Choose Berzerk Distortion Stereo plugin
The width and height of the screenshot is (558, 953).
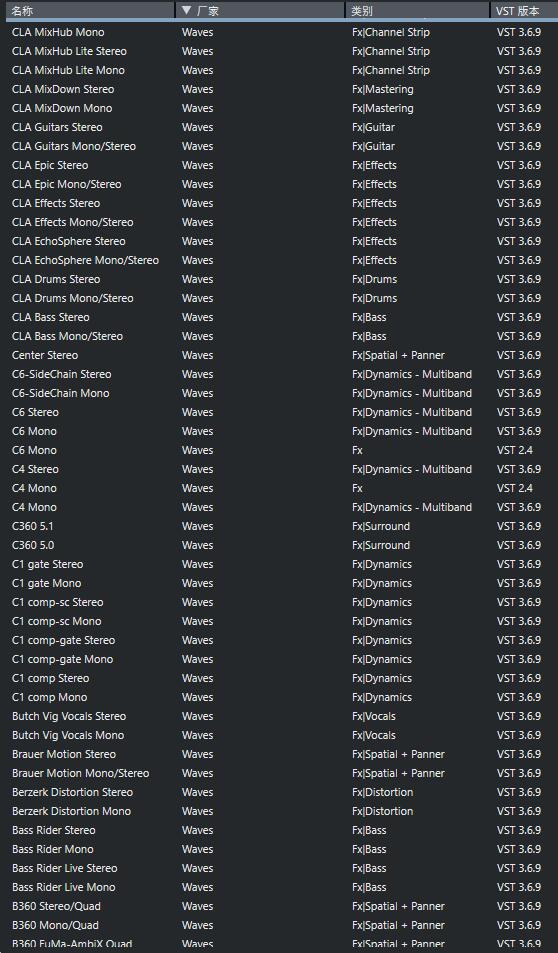pyautogui.click(x=282, y=792)
